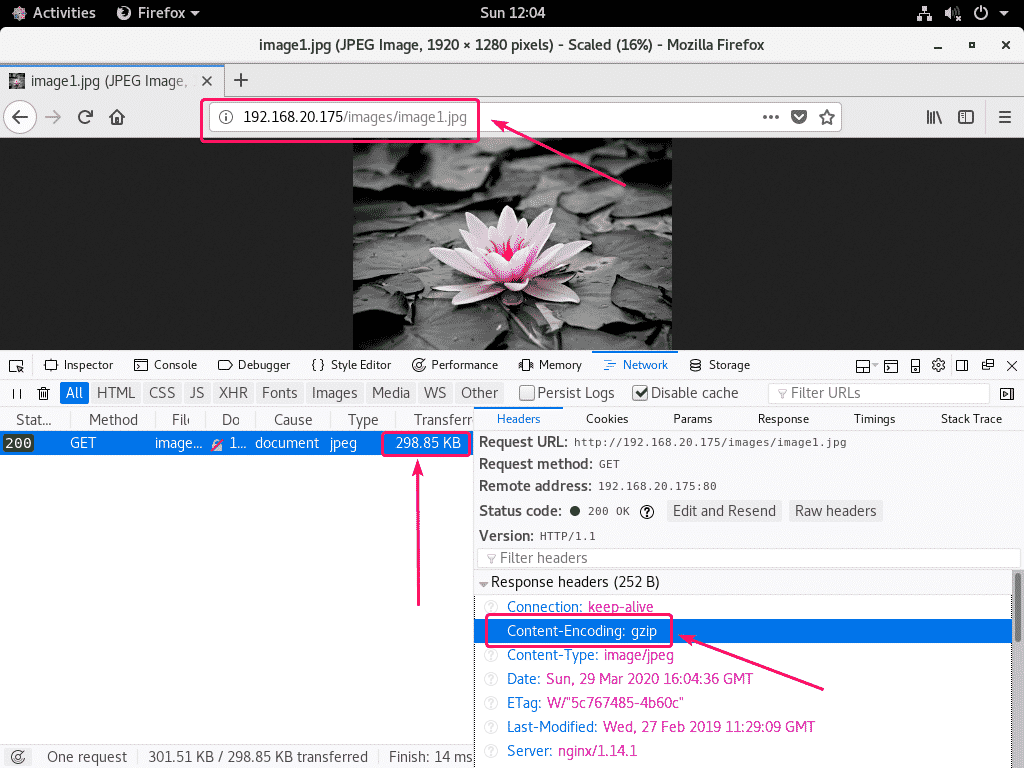Image resolution: width=1024 pixels, height=768 pixels.
Task: Open GNOME network status icon
Action: [924, 13]
